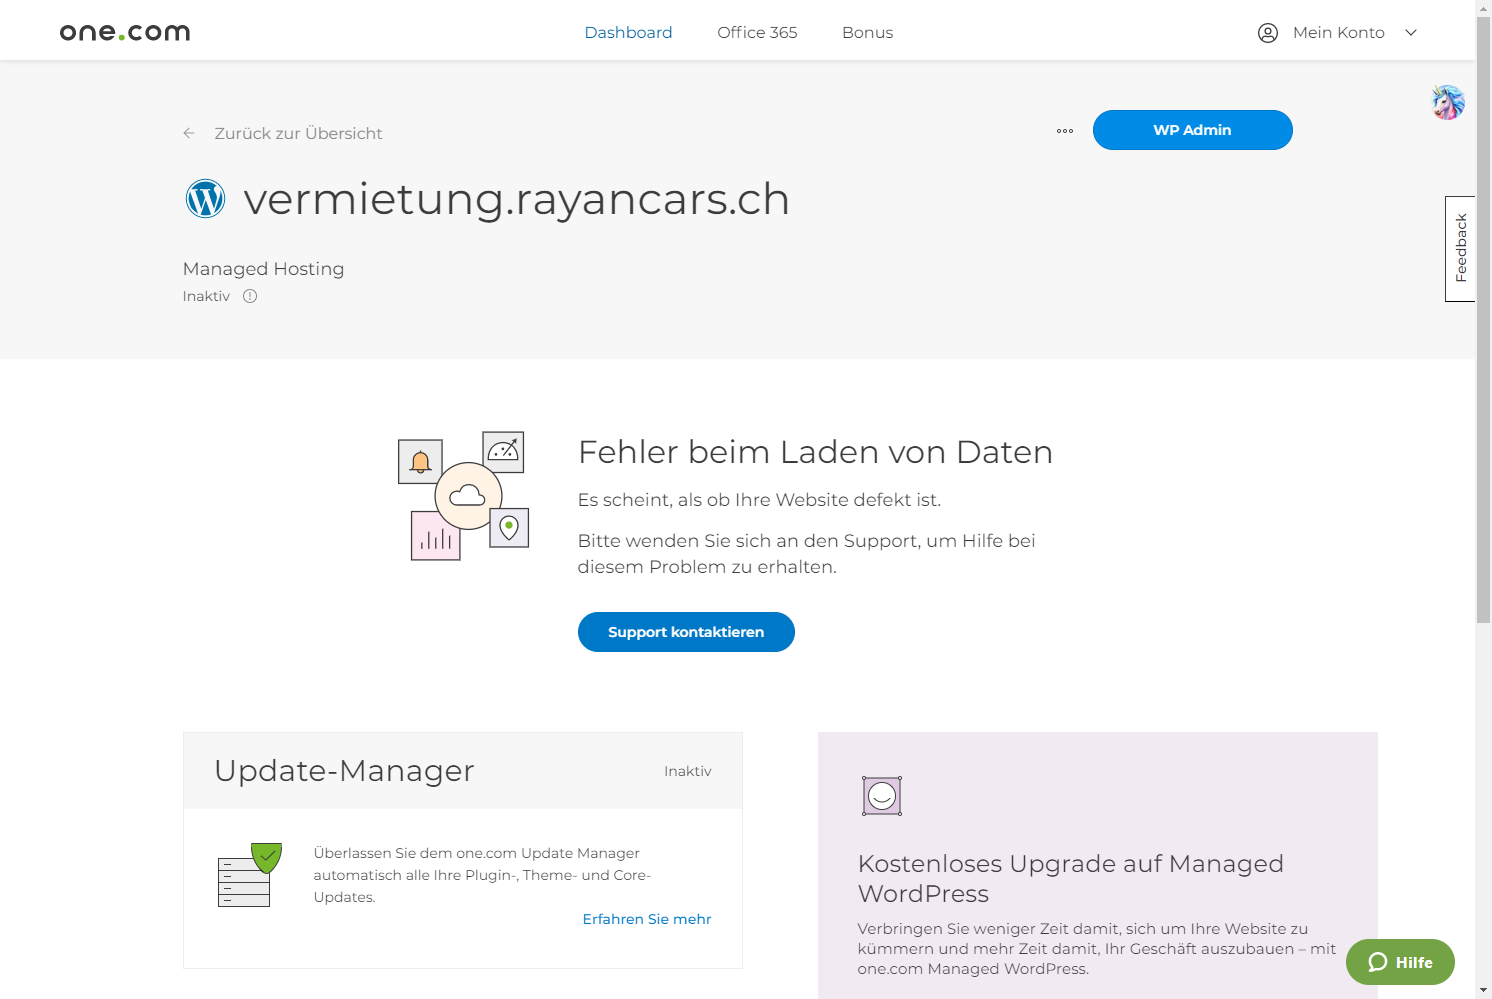Switch to Office 365 tab
Image resolution: width=1492 pixels, height=999 pixels.
[x=757, y=32]
